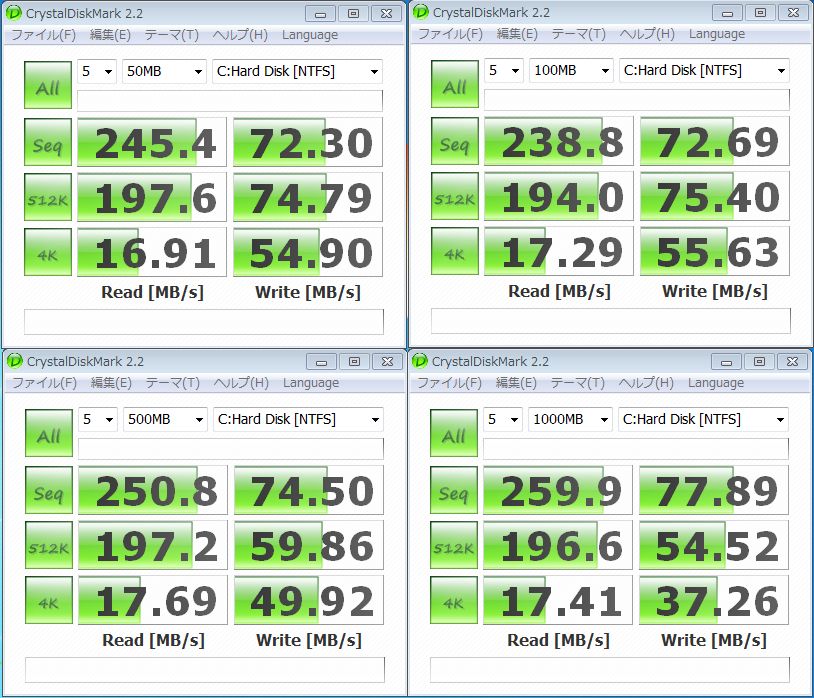Click 512K write result 59.86
814x698 pixels.
pos(309,545)
